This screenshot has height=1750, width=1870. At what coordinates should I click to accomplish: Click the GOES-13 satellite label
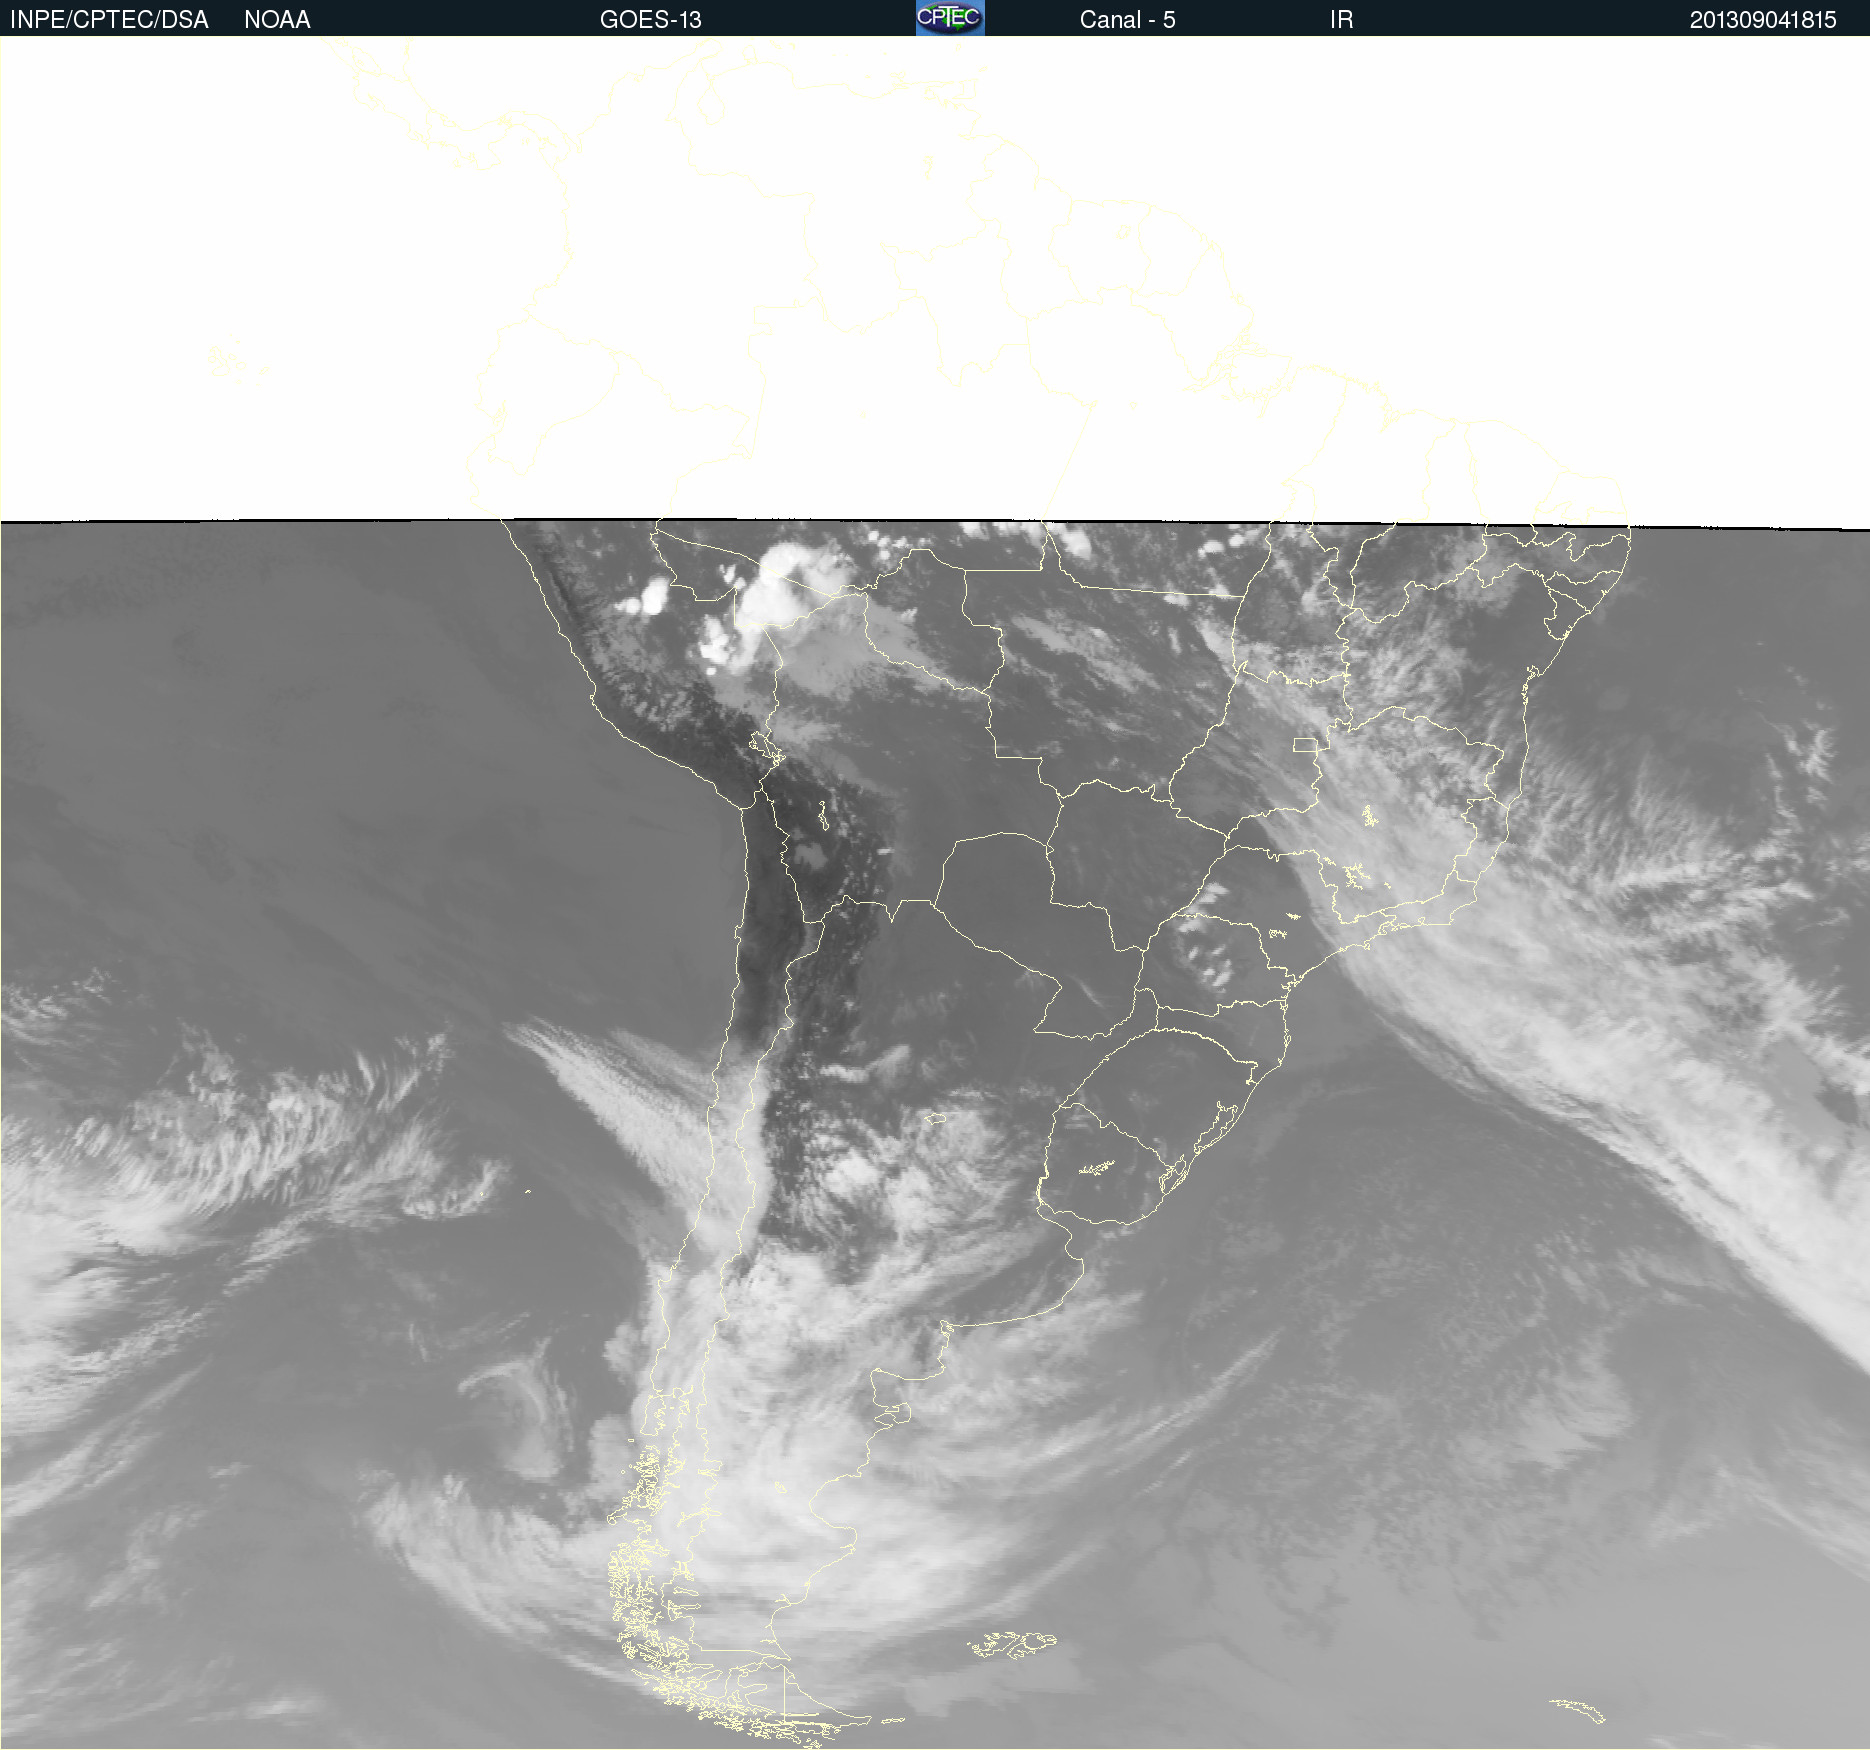point(650,20)
